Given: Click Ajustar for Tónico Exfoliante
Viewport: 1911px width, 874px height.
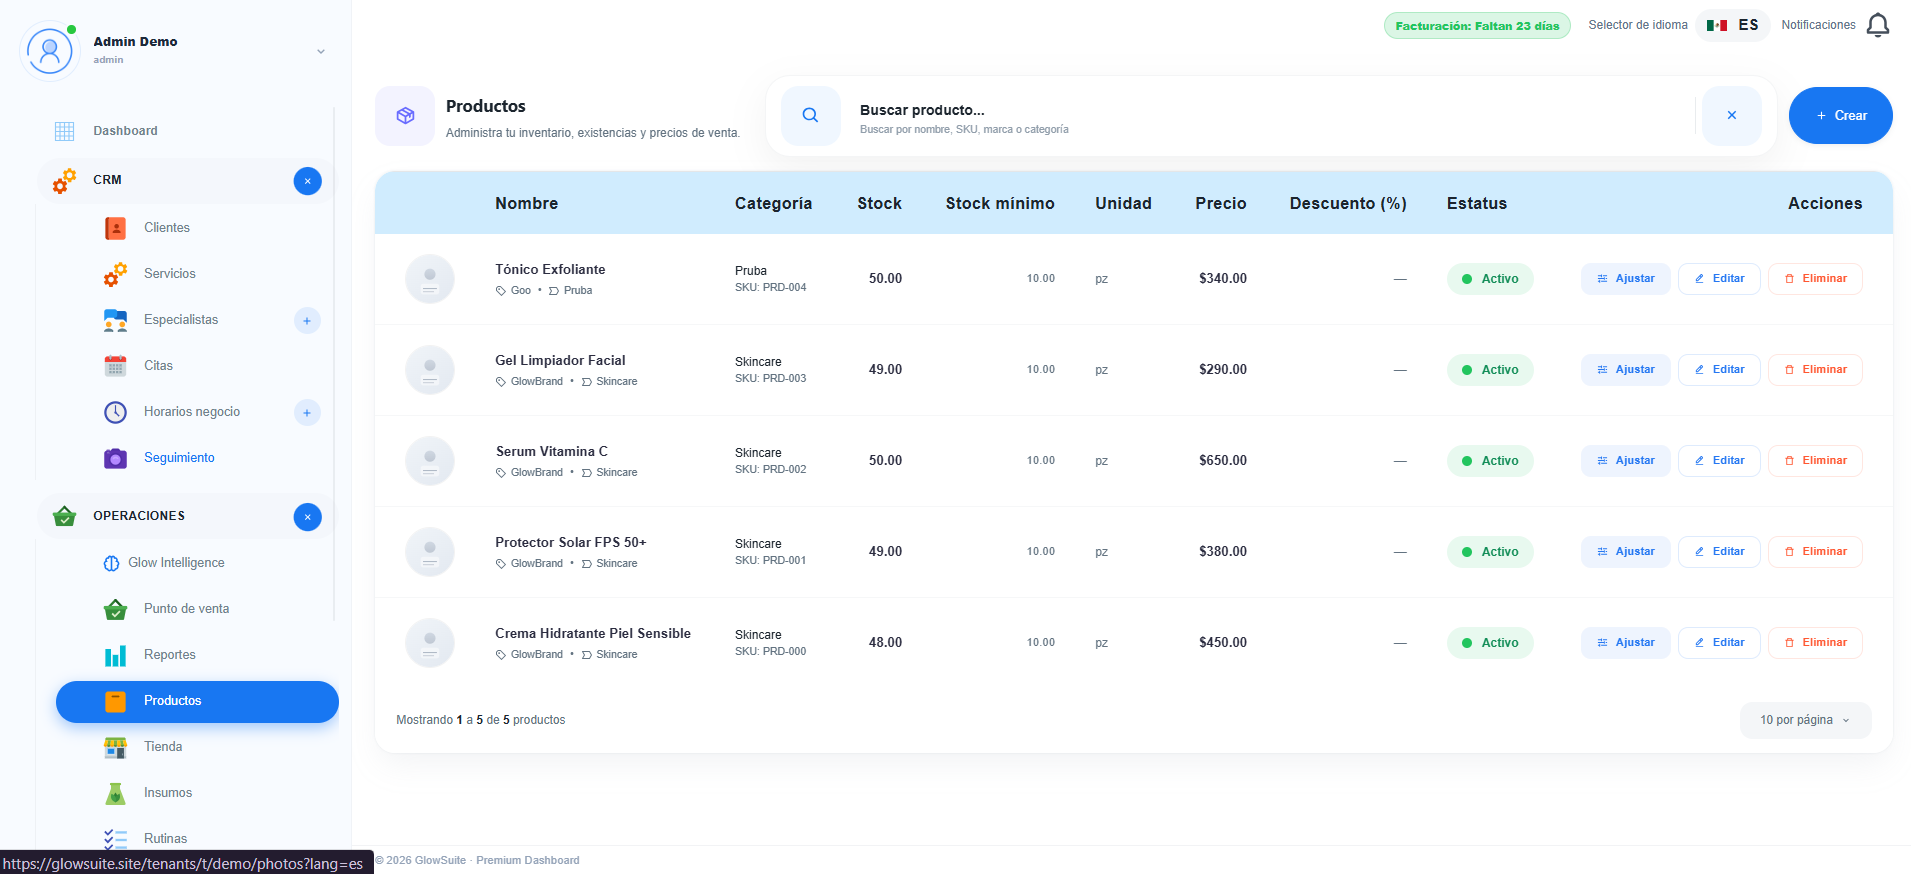Looking at the screenshot, I should 1625,279.
